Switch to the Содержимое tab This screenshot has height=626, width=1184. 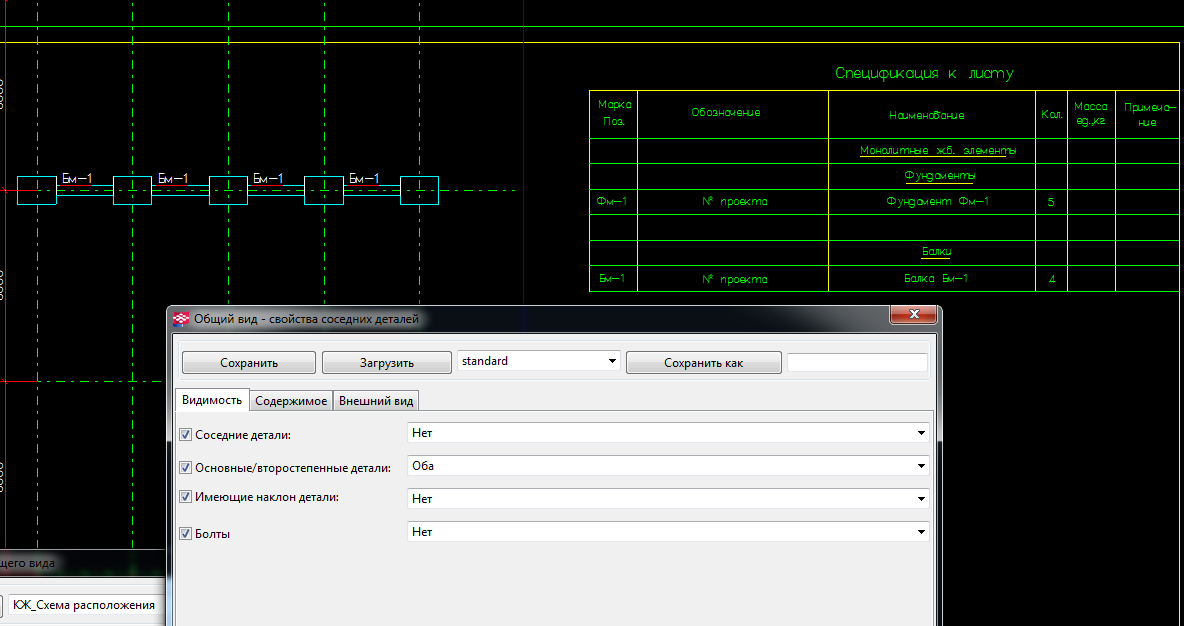pyautogui.click(x=291, y=401)
